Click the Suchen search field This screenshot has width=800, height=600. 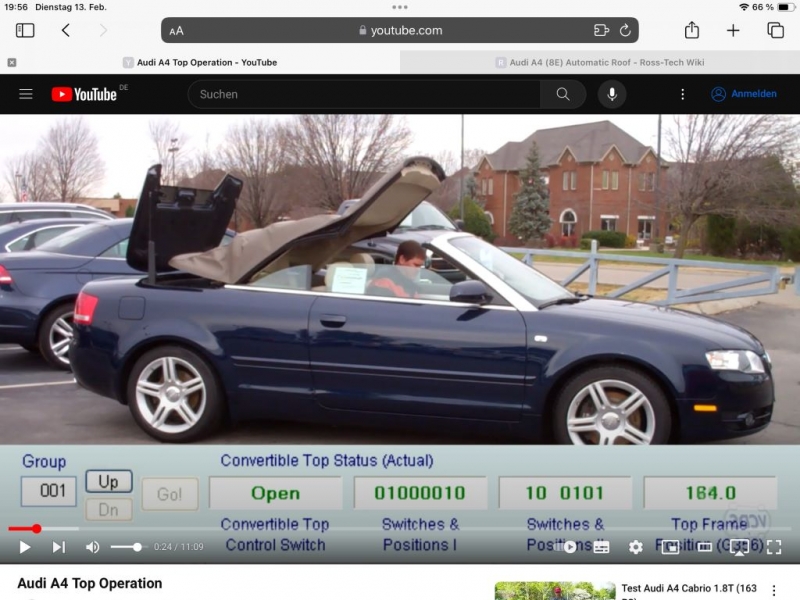(x=363, y=94)
